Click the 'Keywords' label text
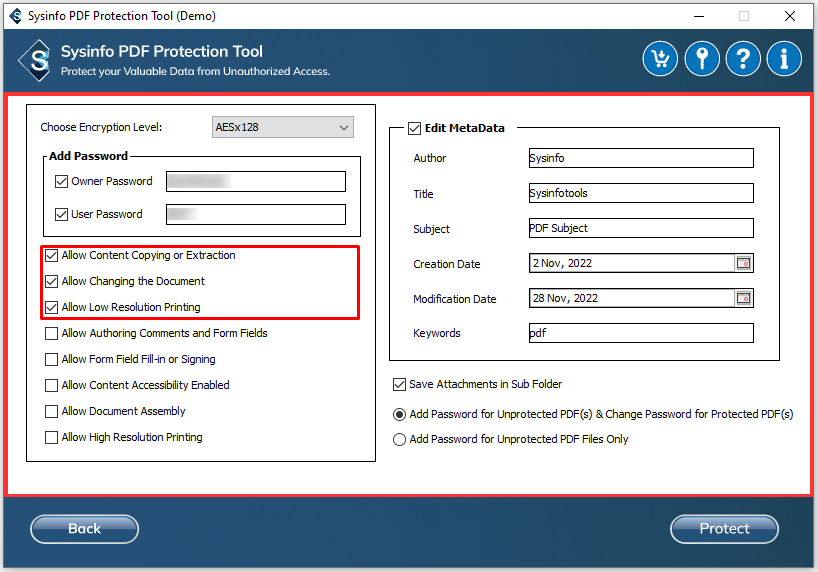Screen dimensions: 818x572 click(x=437, y=333)
